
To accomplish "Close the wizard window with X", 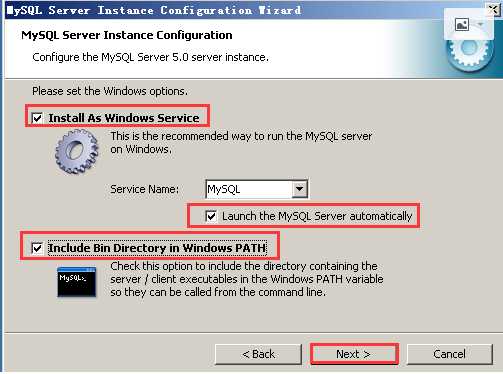I will (x=494, y=9).
